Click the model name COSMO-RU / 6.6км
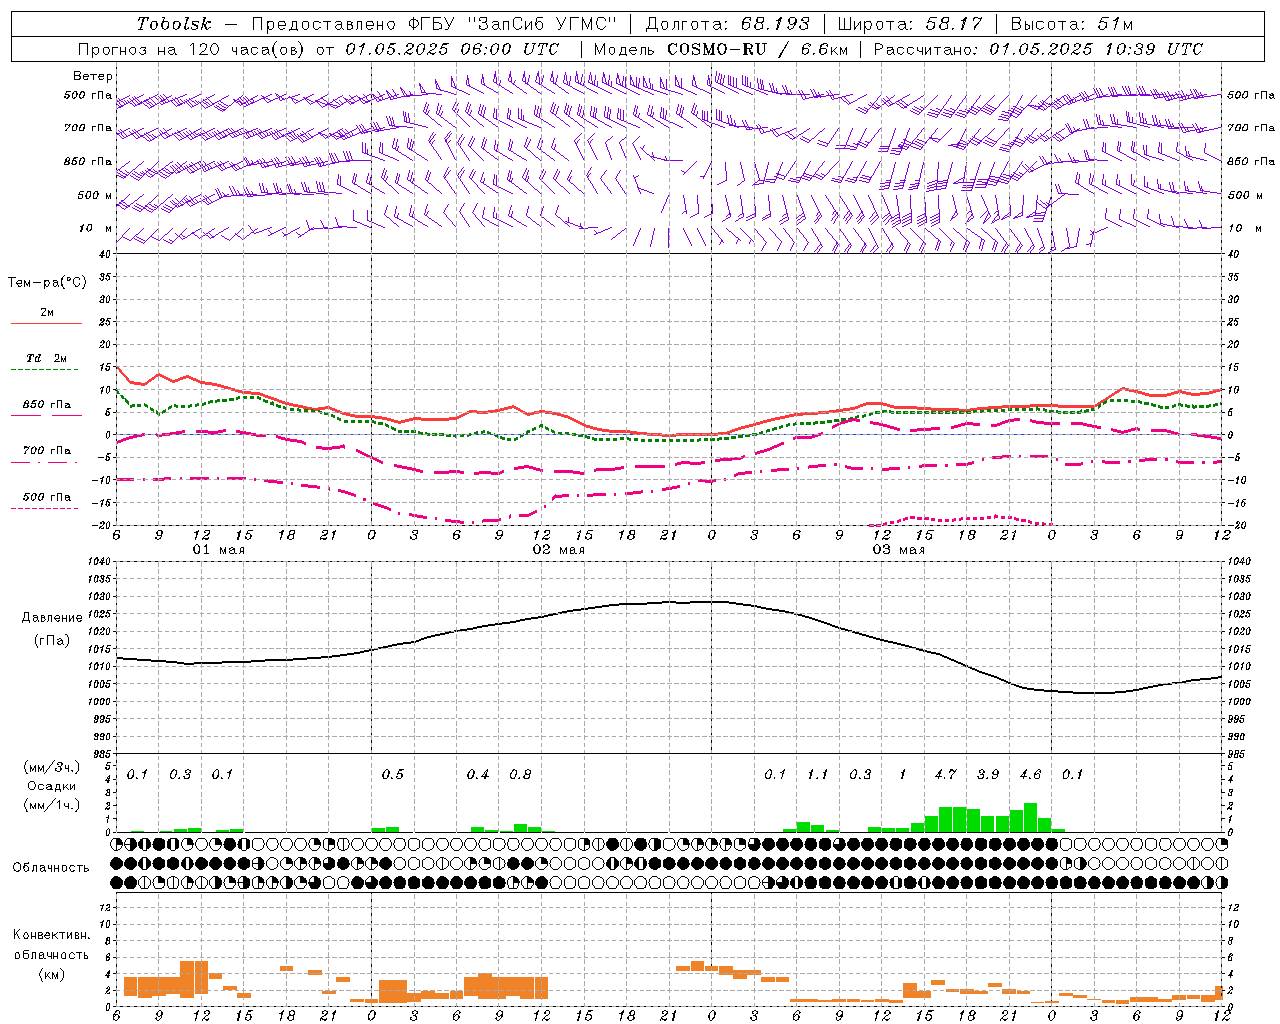1280x1024 pixels. pos(757,49)
